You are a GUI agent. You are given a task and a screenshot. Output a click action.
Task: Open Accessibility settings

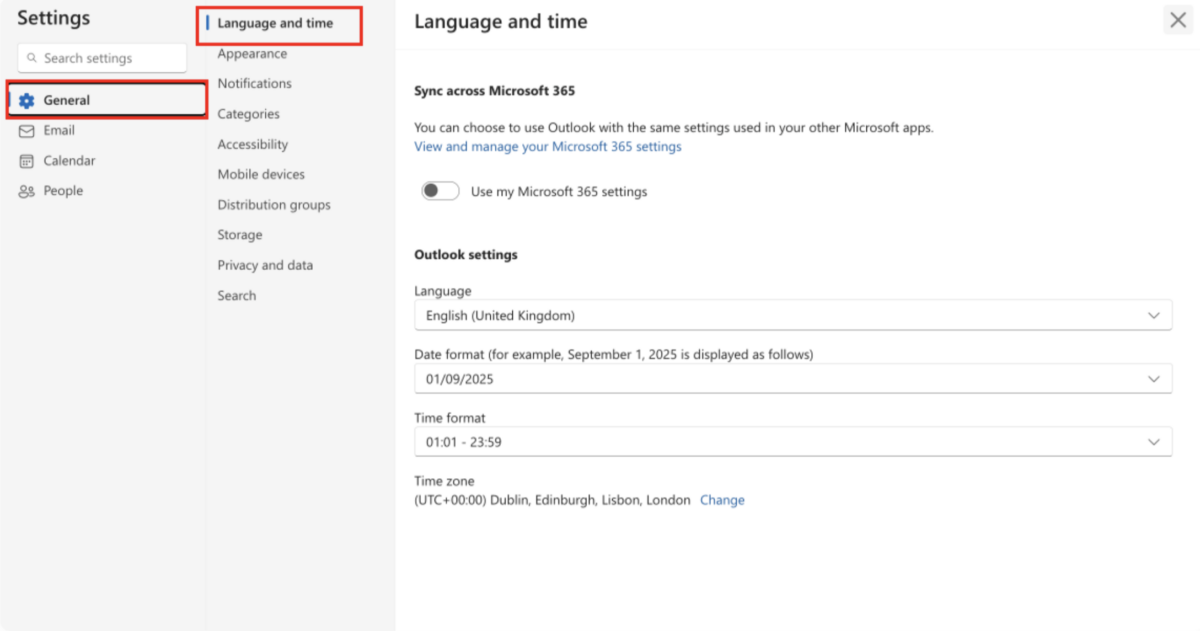click(x=252, y=144)
